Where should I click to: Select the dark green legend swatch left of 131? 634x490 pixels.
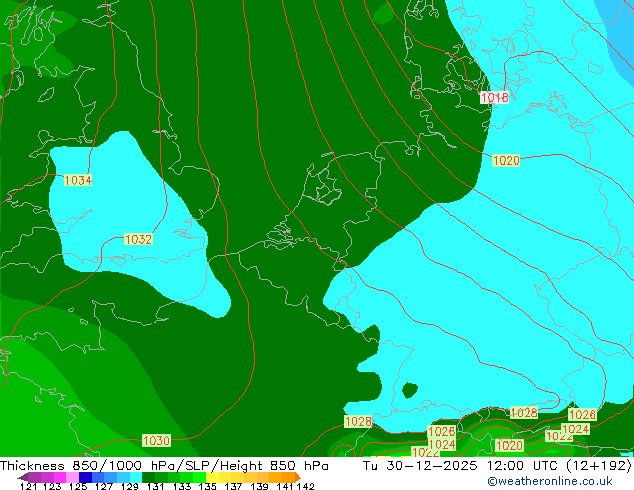(x=148, y=477)
